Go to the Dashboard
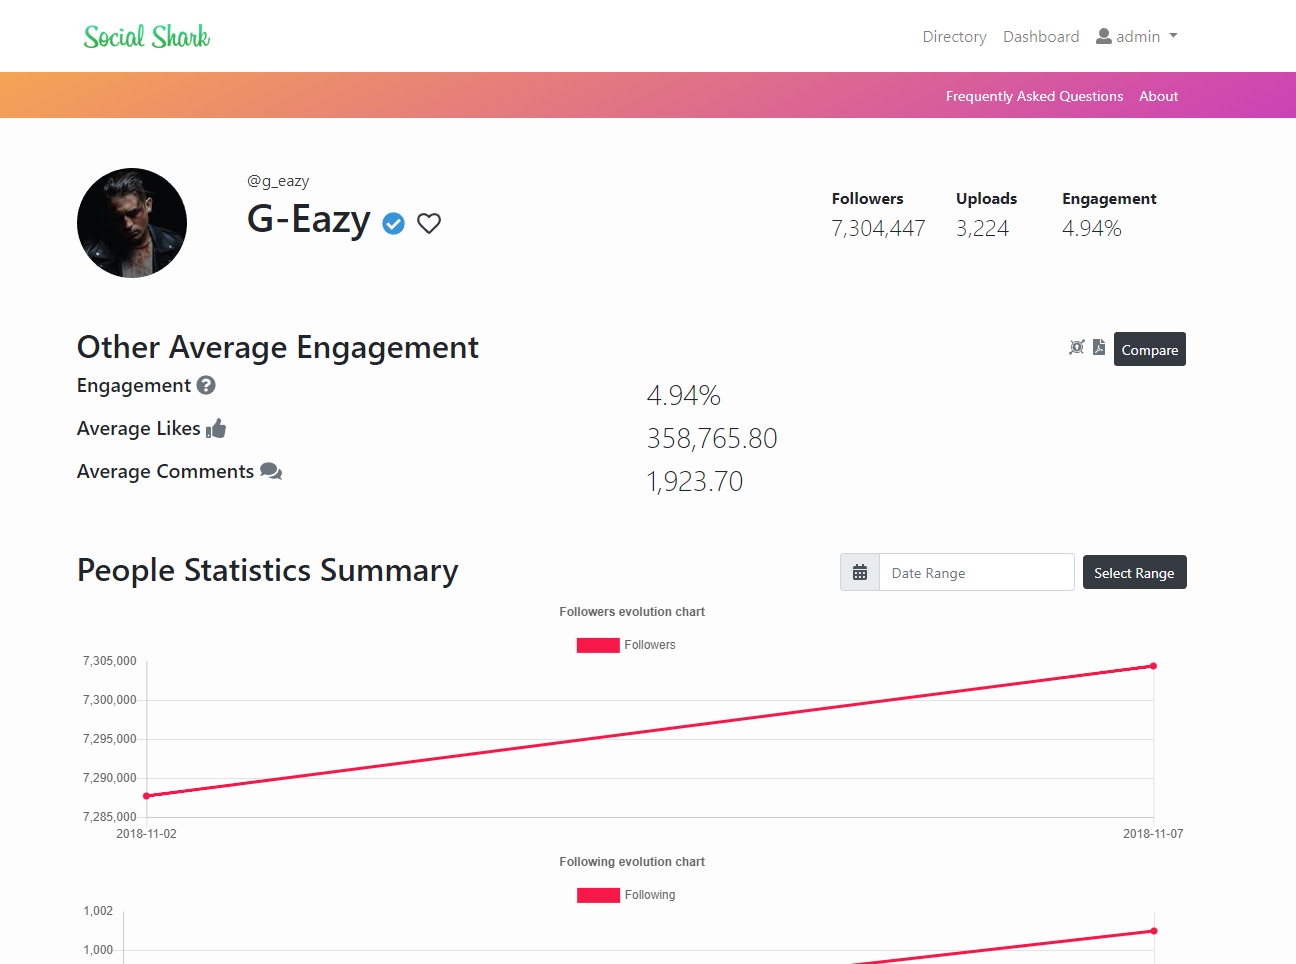 coord(1041,36)
